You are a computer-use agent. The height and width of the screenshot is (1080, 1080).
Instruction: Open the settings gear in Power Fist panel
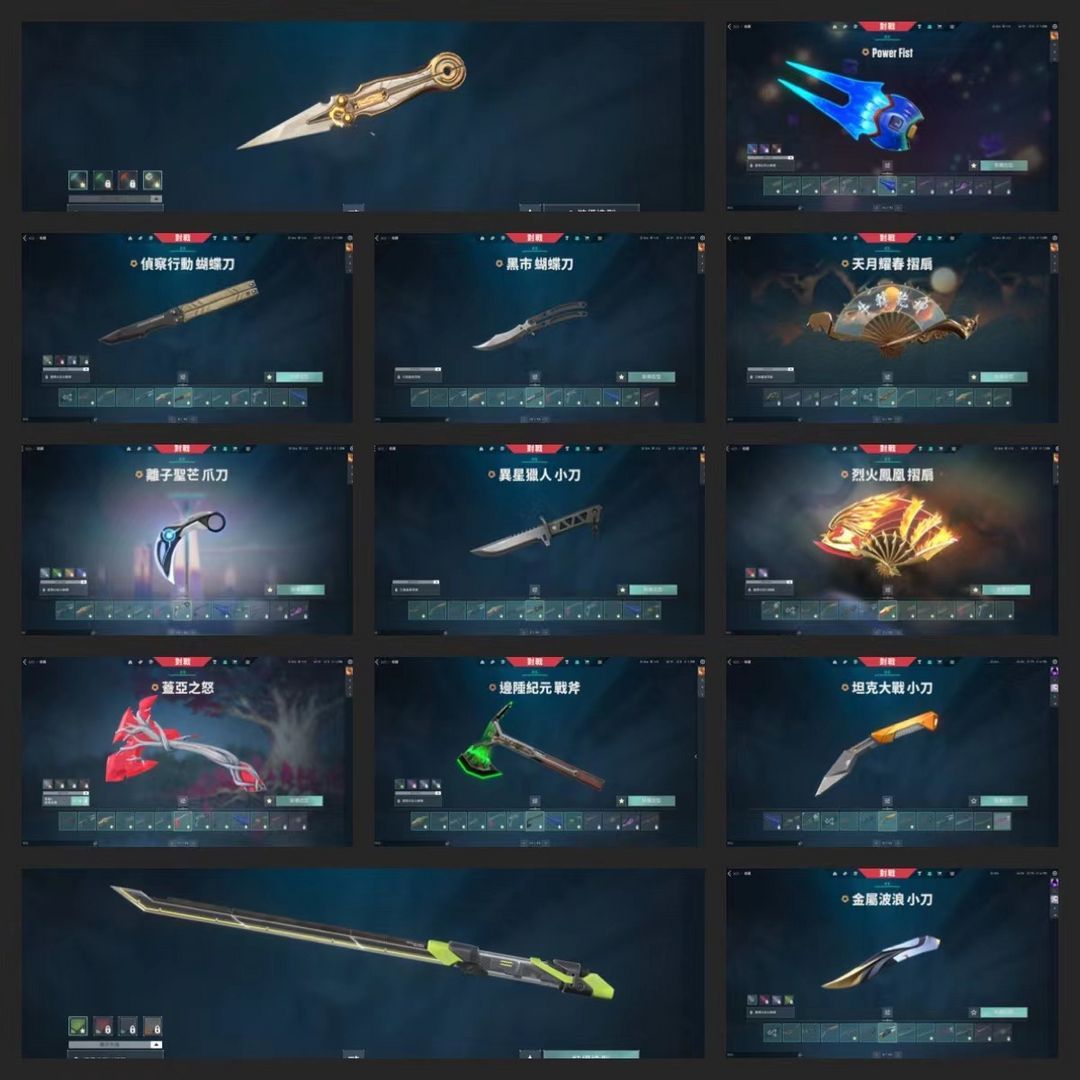tap(1055, 27)
